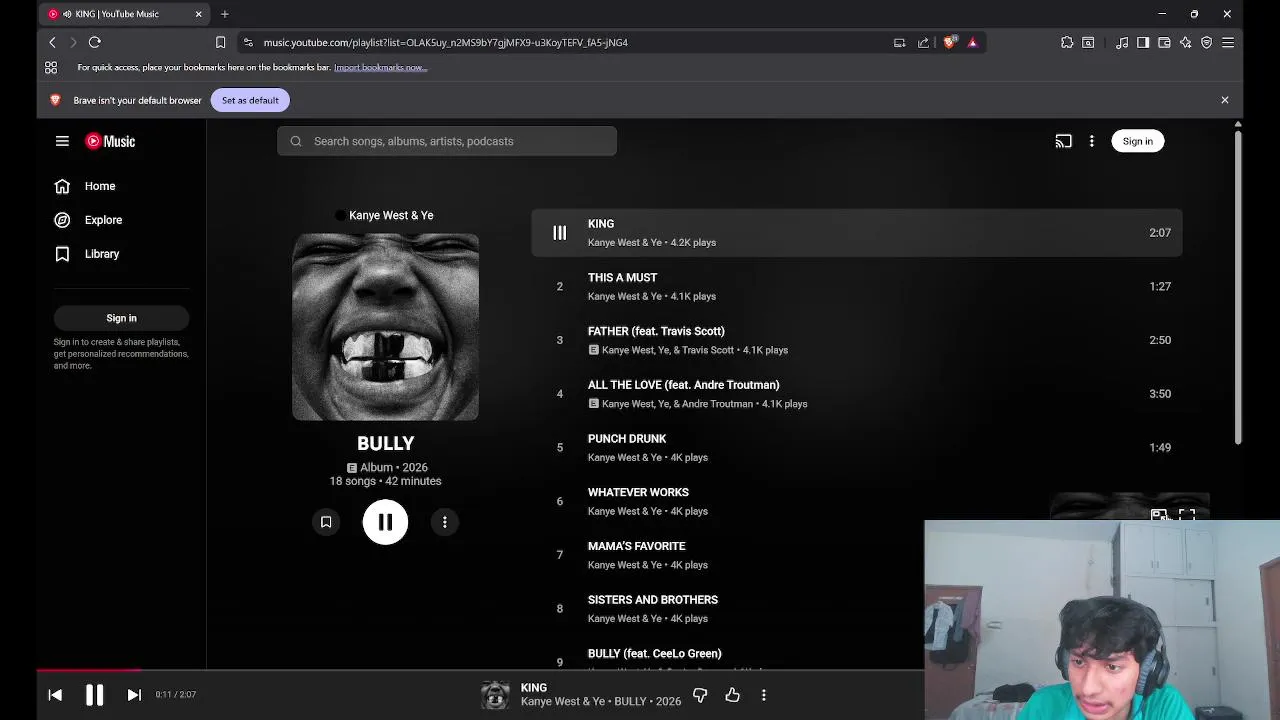Open Brave VPN shield icon
Screen dimensions: 1280x720
pyautogui.click(x=1206, y=42)
